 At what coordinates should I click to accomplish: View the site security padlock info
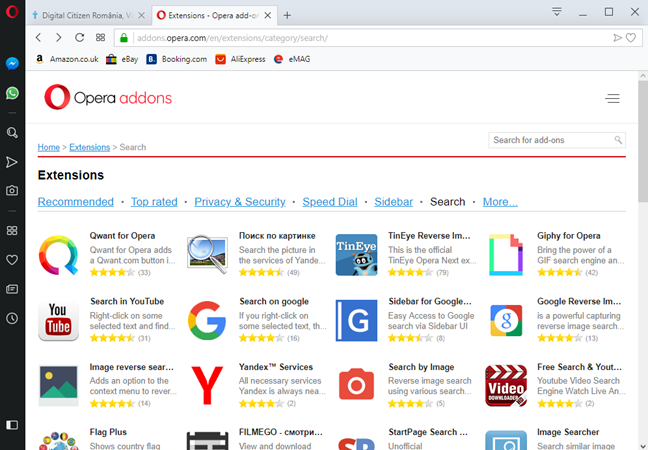124,38
